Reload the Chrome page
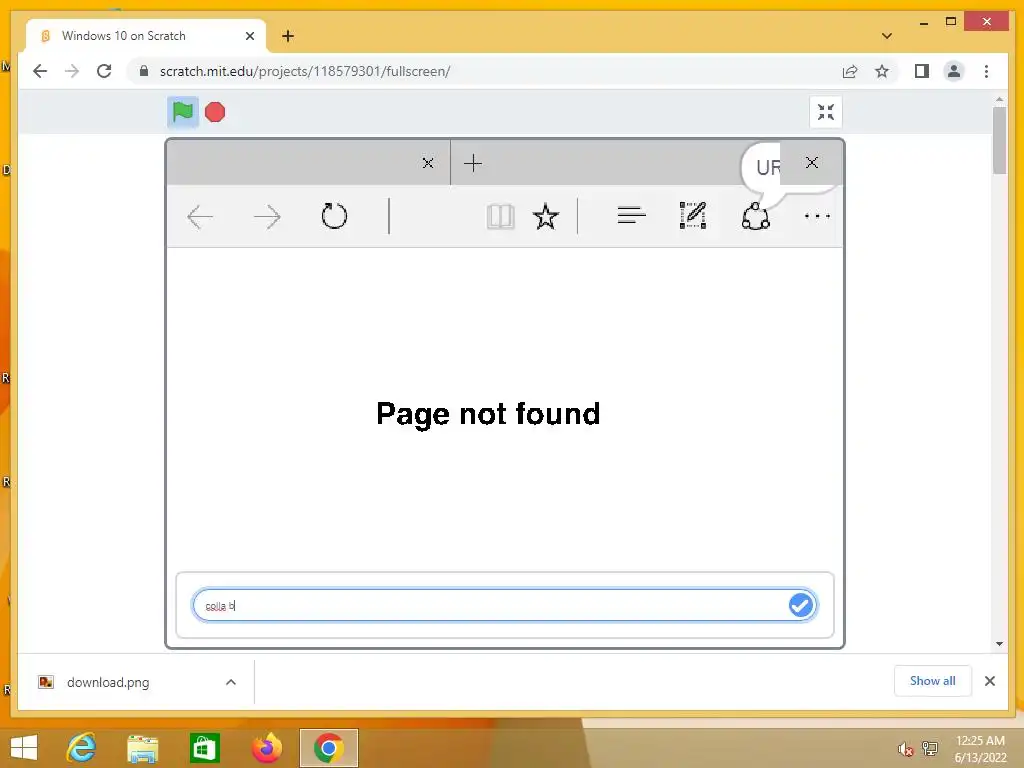 pos(104,71)
